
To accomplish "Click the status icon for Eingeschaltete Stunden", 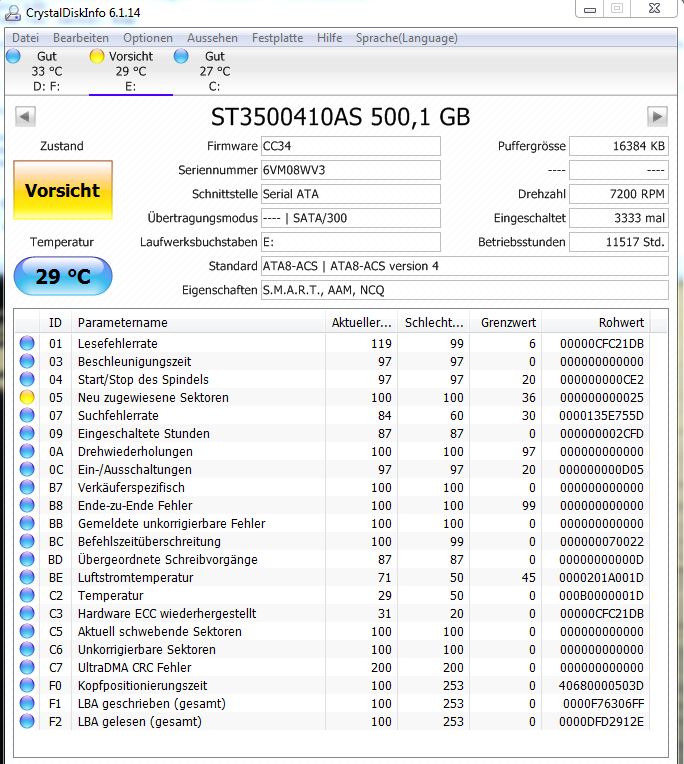I will pos(27,433).
